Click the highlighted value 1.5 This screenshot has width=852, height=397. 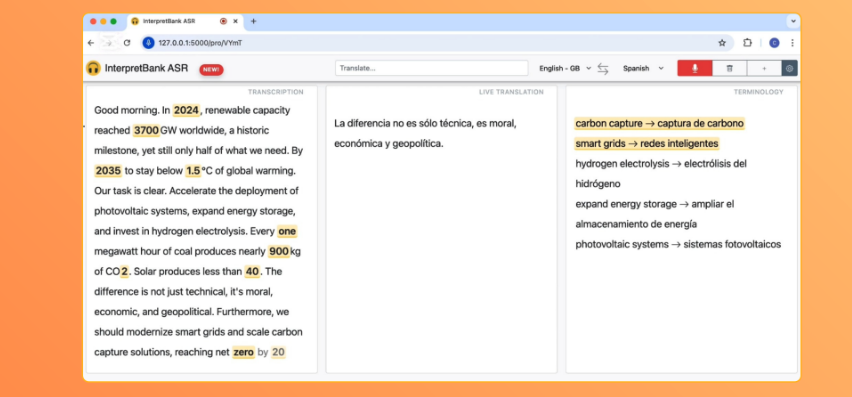coord(193,171)
